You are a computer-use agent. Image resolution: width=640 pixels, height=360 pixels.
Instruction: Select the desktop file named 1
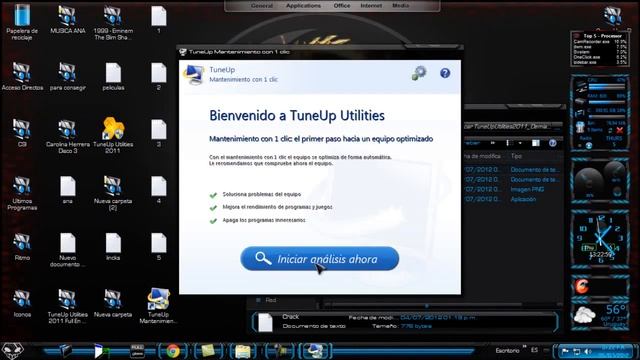click(159, 19)
